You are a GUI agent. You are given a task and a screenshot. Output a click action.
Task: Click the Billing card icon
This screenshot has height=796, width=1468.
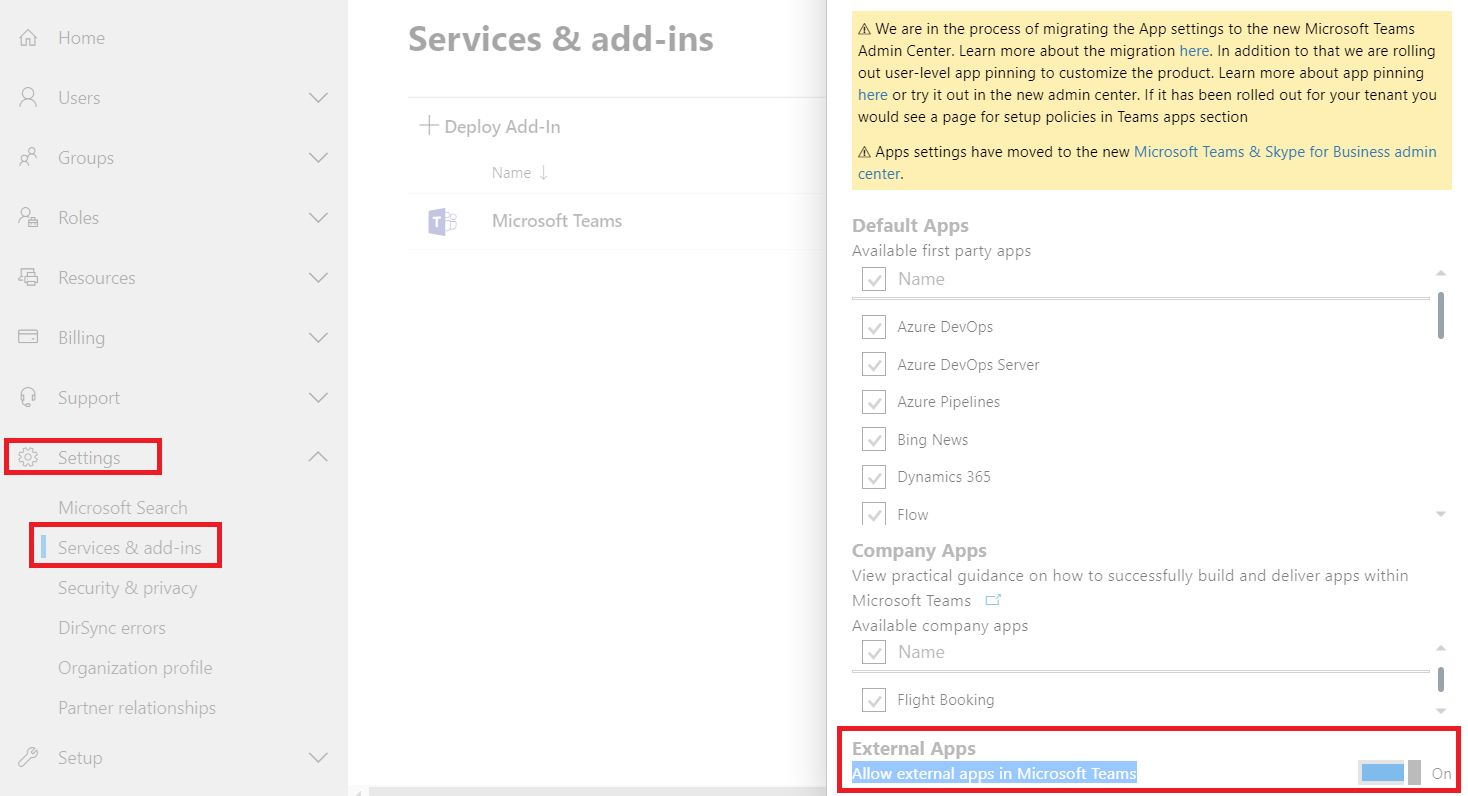(x=28, y=337)
